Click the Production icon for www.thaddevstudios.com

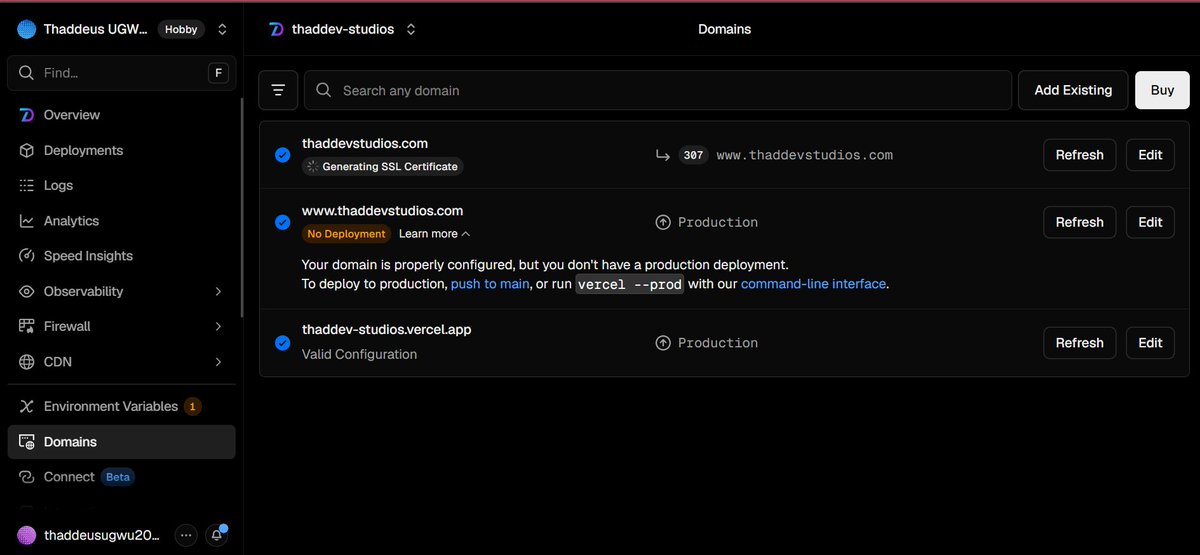coord(662,222)
